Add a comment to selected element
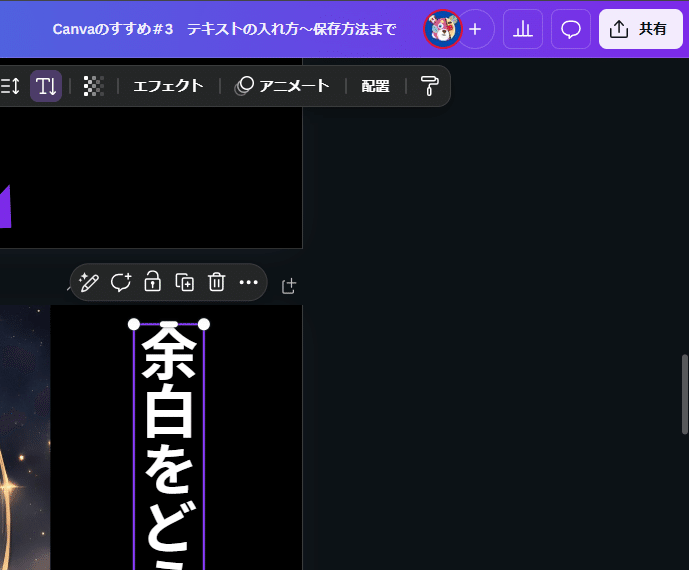689x570 pixels. pos(121,282)
